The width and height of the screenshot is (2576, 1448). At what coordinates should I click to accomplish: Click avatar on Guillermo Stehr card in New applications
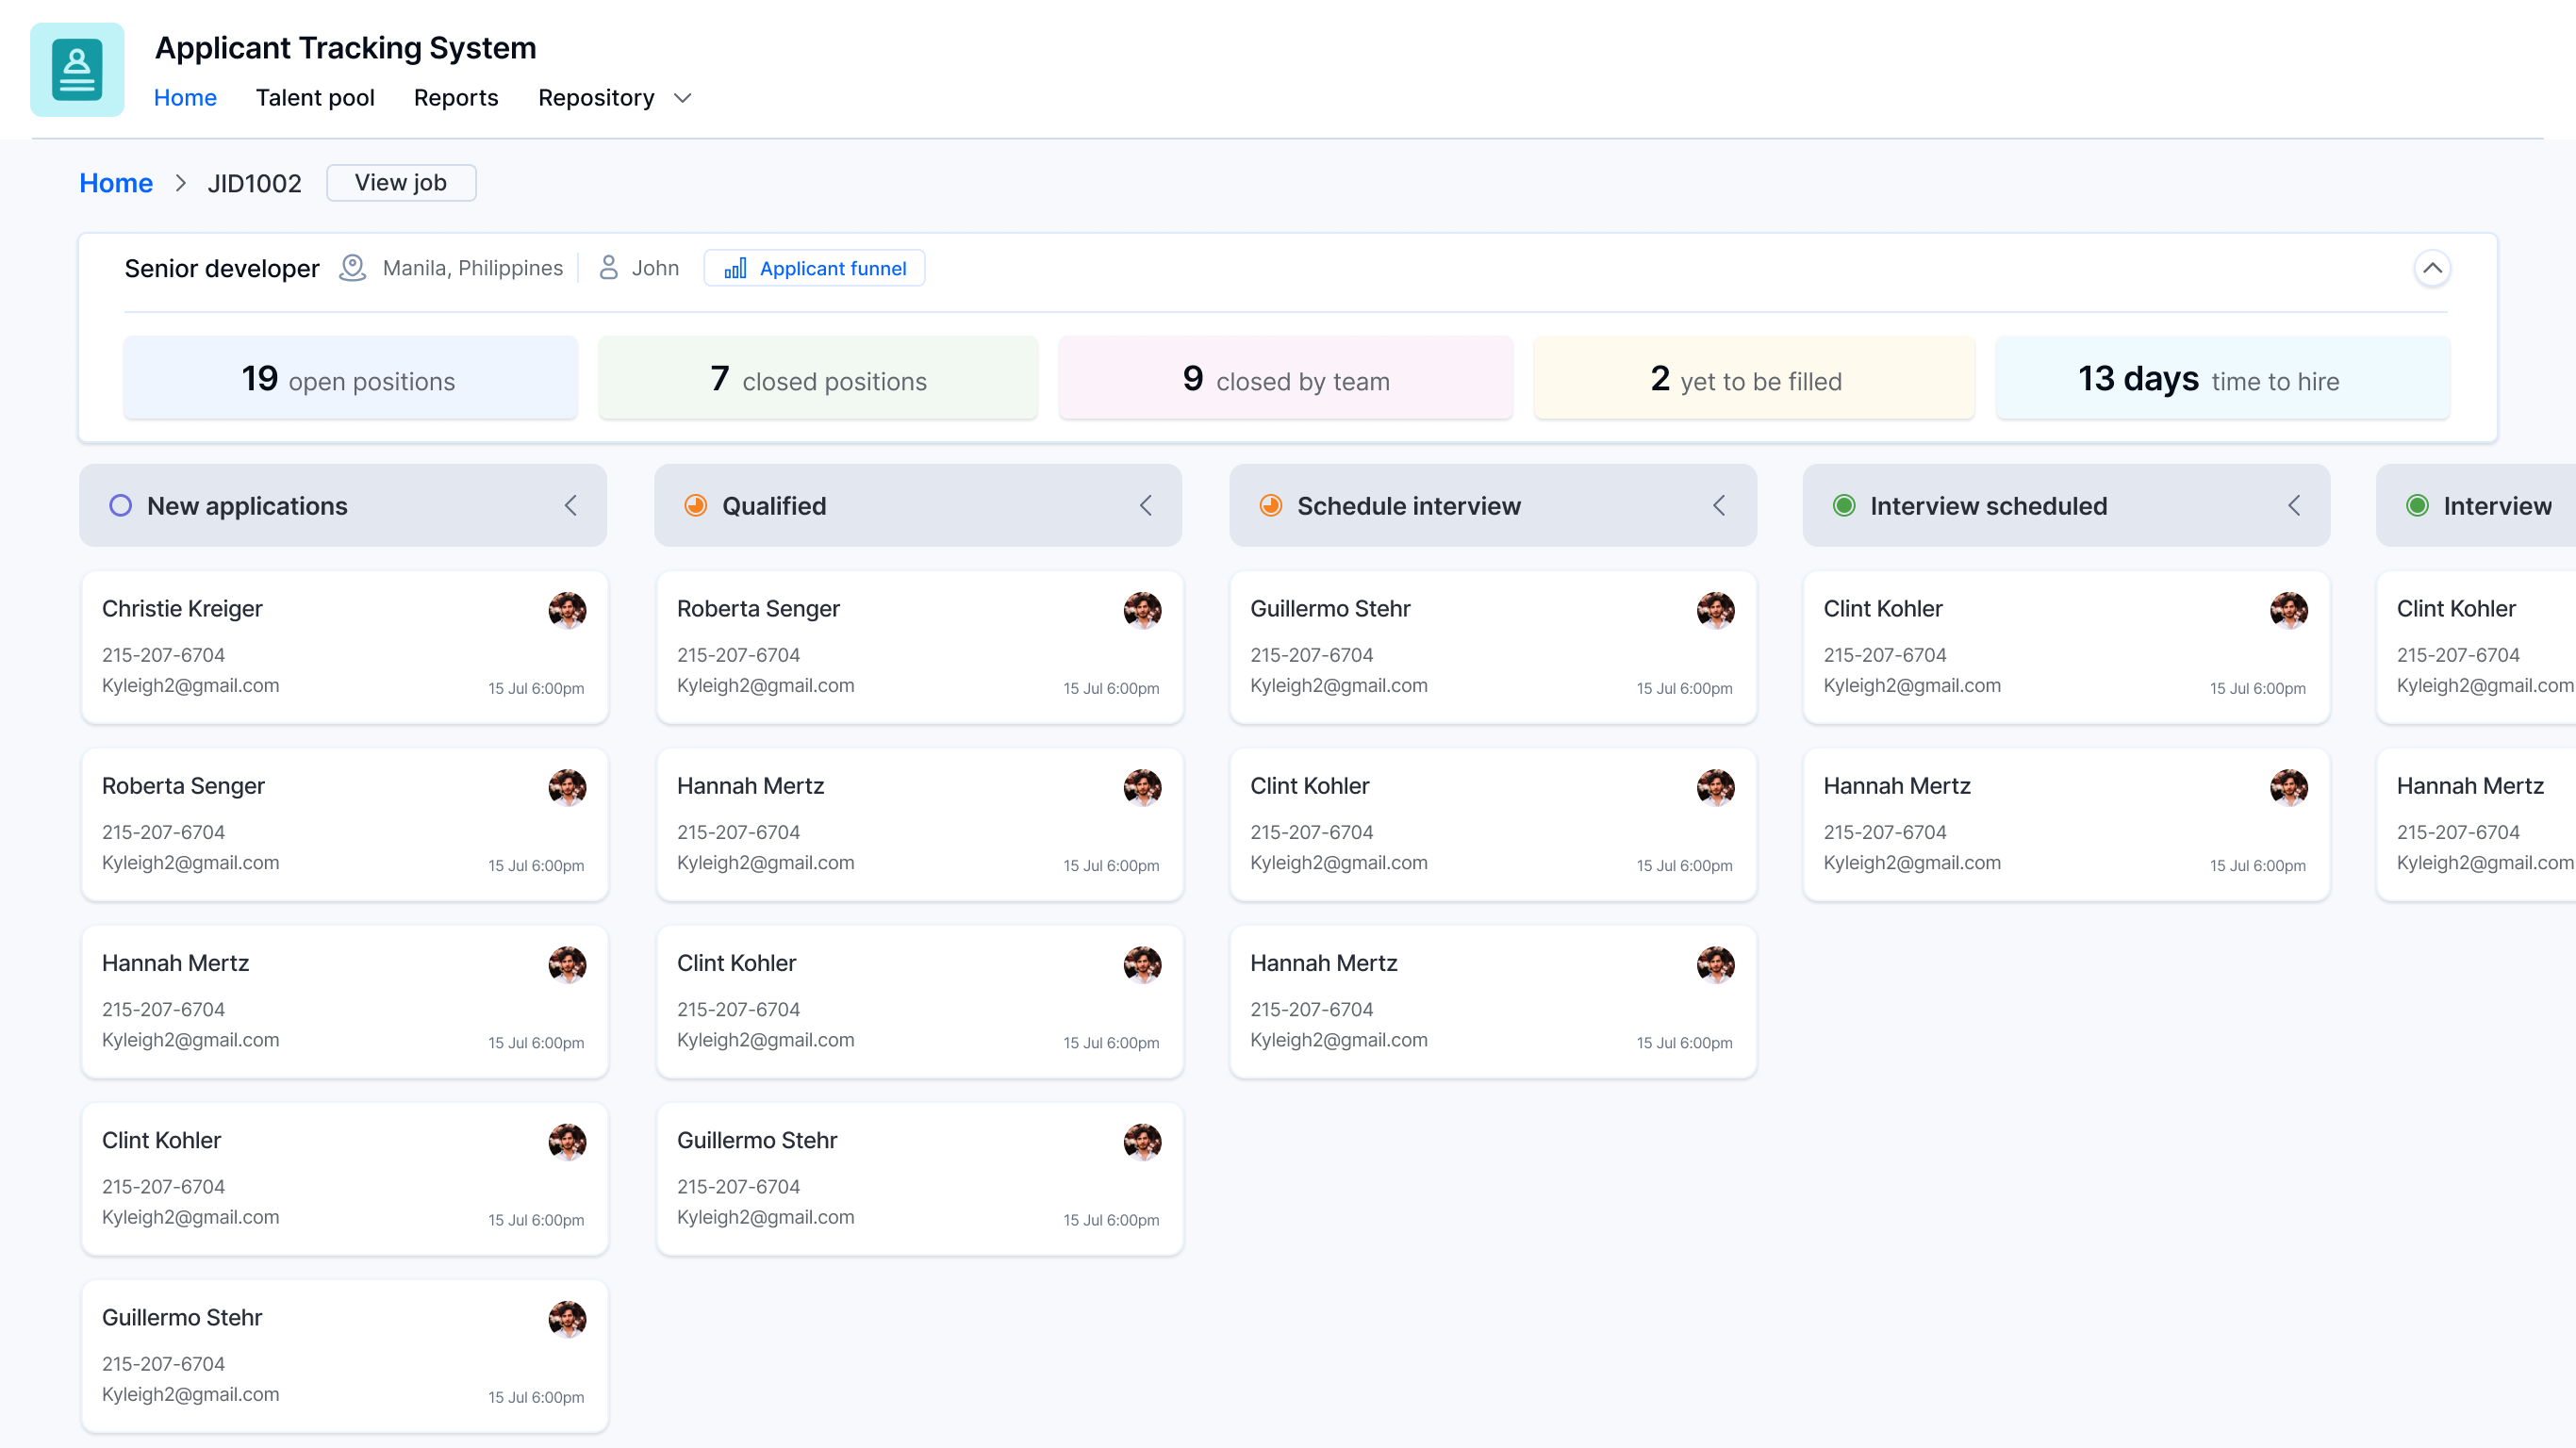tap(567, 1318)
